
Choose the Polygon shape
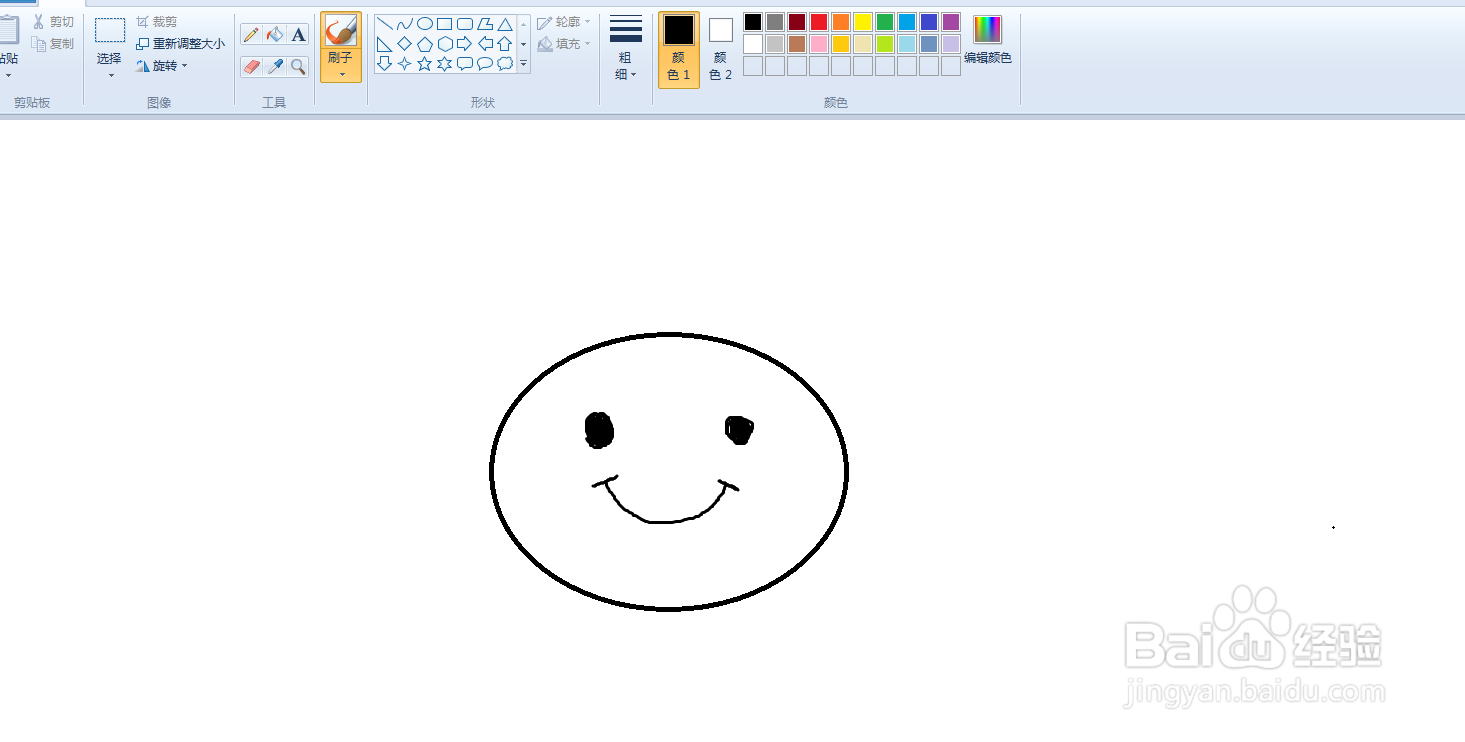[x=485, y=24]
